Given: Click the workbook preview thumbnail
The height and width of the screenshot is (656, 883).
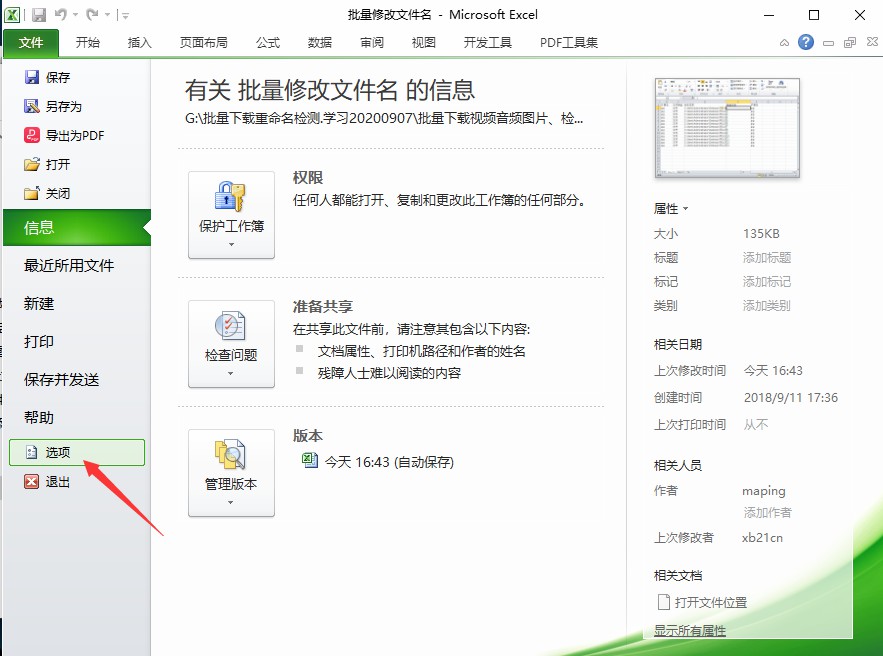Looking at the screenshot, I should point(727,128).
